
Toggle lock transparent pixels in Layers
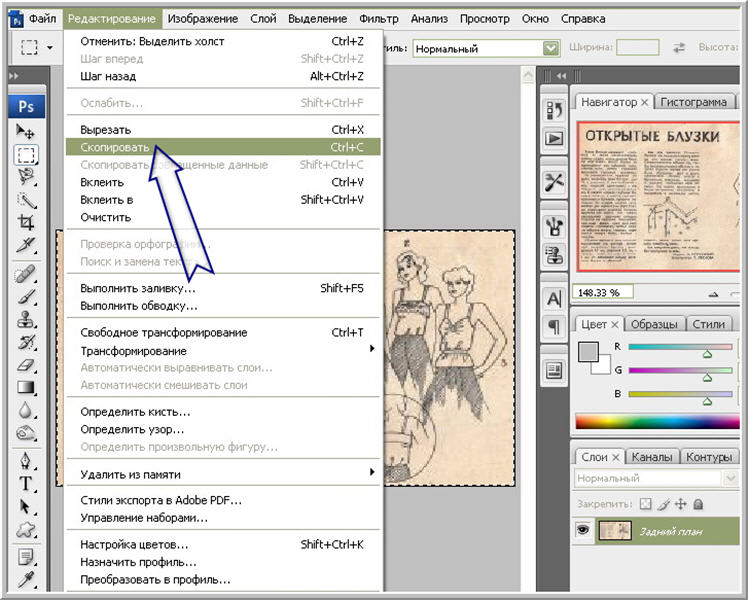click(x=645, y=504)
